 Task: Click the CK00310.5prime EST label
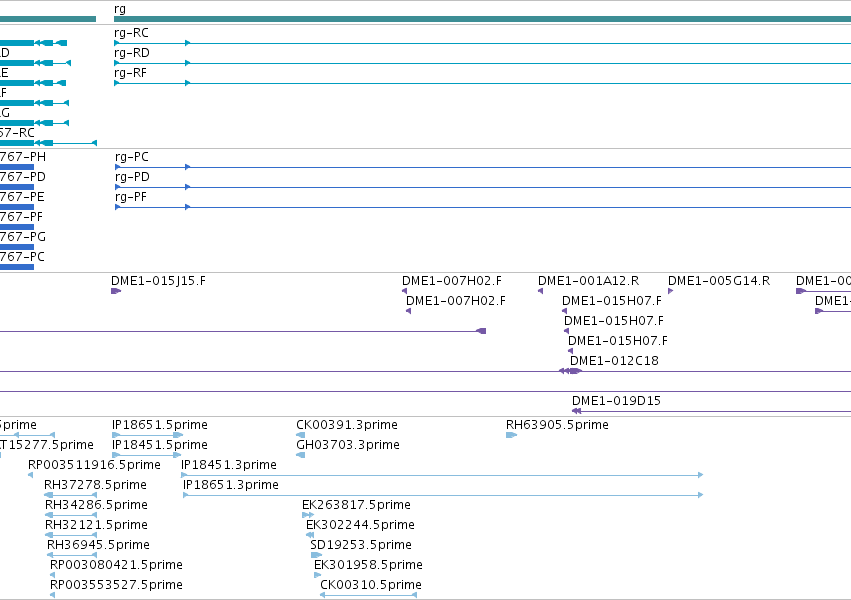371,585
